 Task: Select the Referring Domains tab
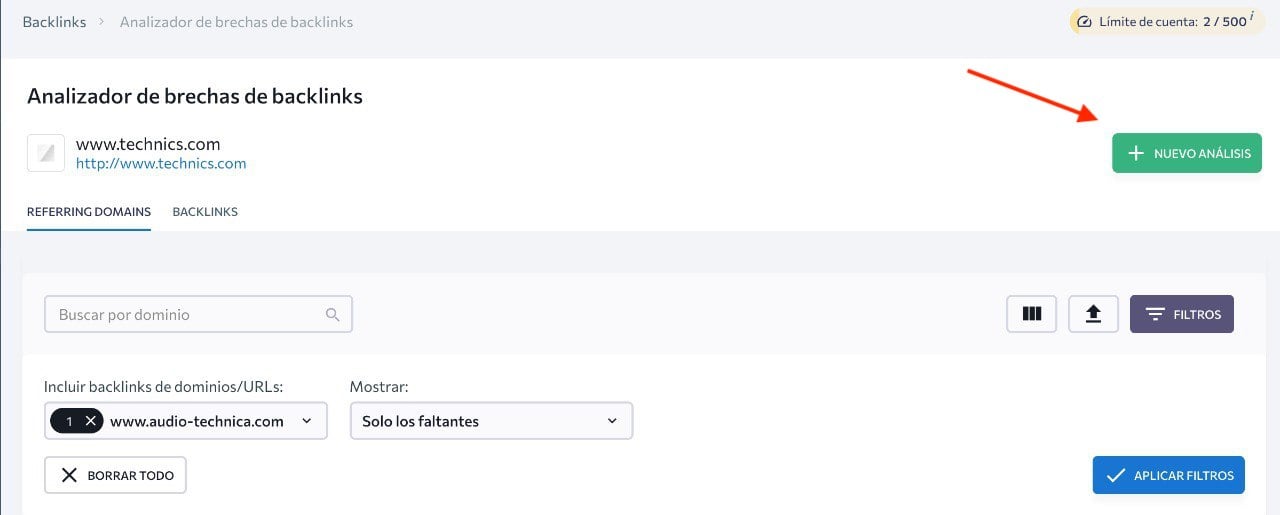click(89, 212)
